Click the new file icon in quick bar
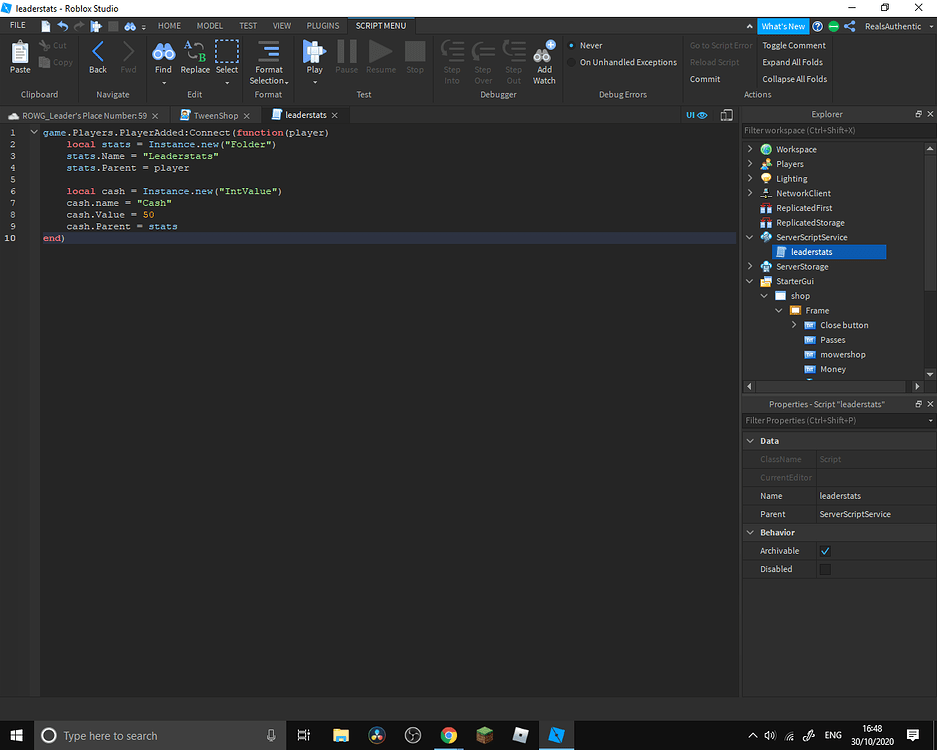The width and height of the screenshot is (937, 750). tap(46, 26)
